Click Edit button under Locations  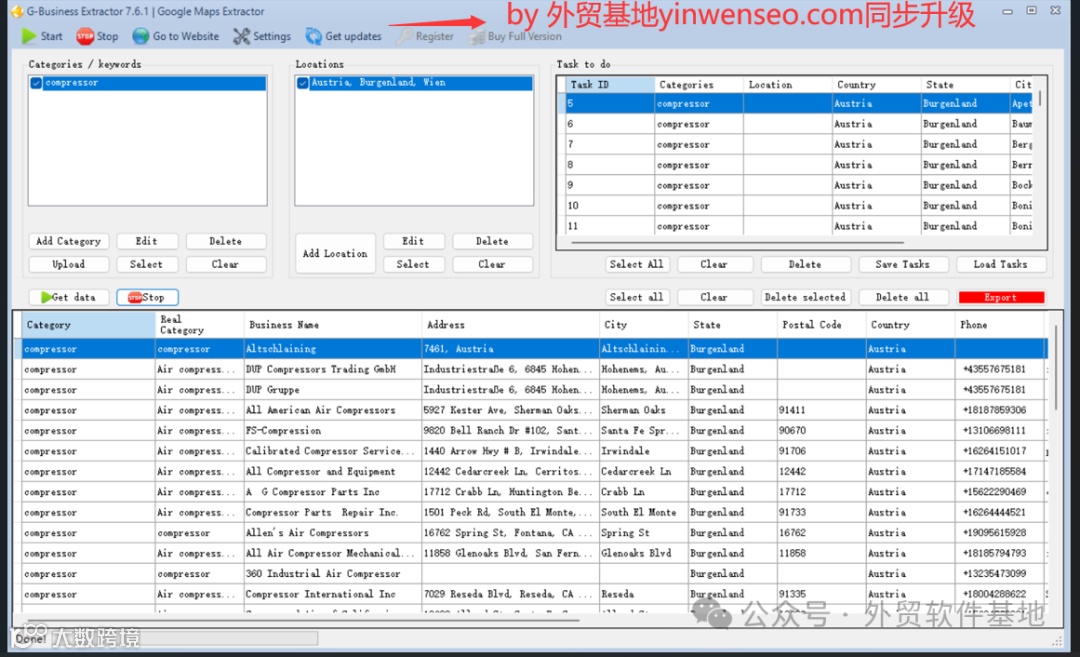pyautogui.click(x=413, y=241)
